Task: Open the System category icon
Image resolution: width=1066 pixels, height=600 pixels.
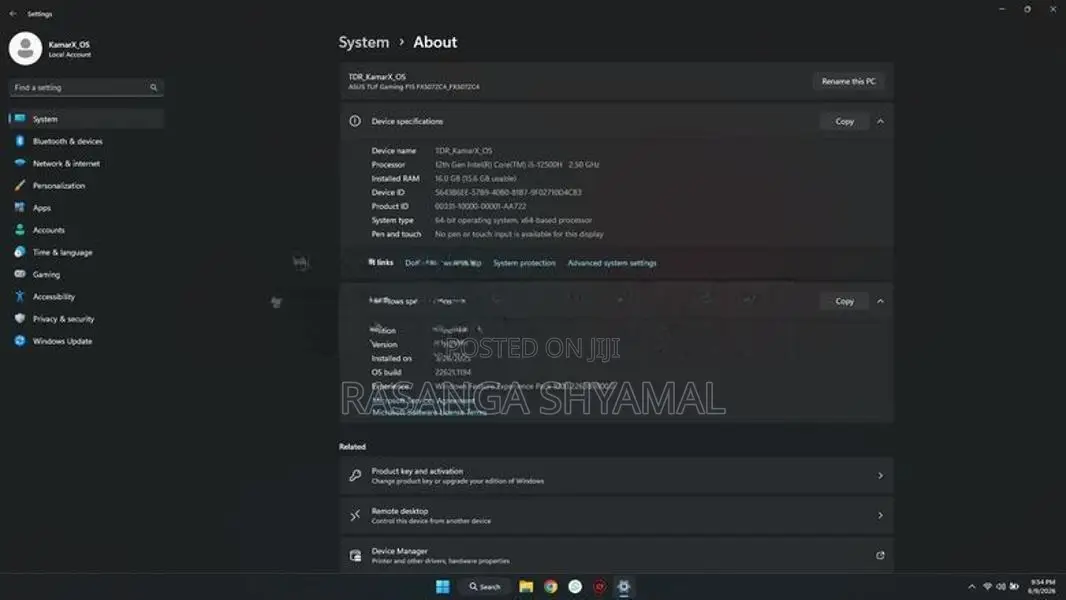Action: click(20, 118)
